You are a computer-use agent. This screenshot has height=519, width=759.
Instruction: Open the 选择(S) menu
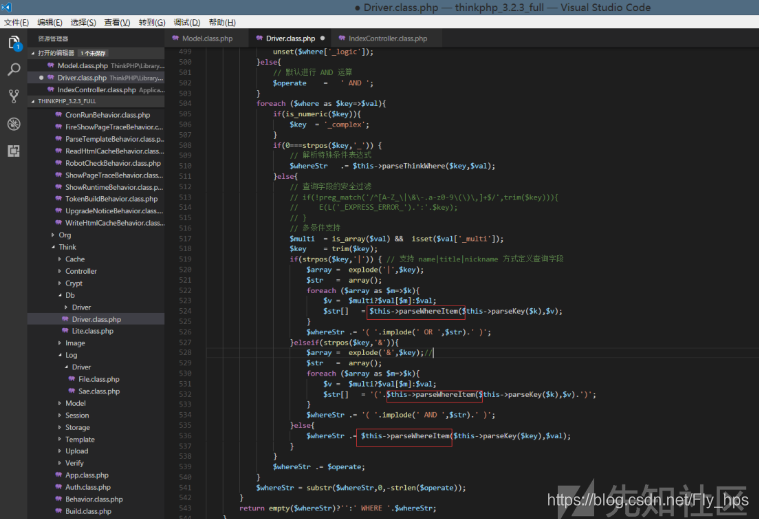point(83,22)
